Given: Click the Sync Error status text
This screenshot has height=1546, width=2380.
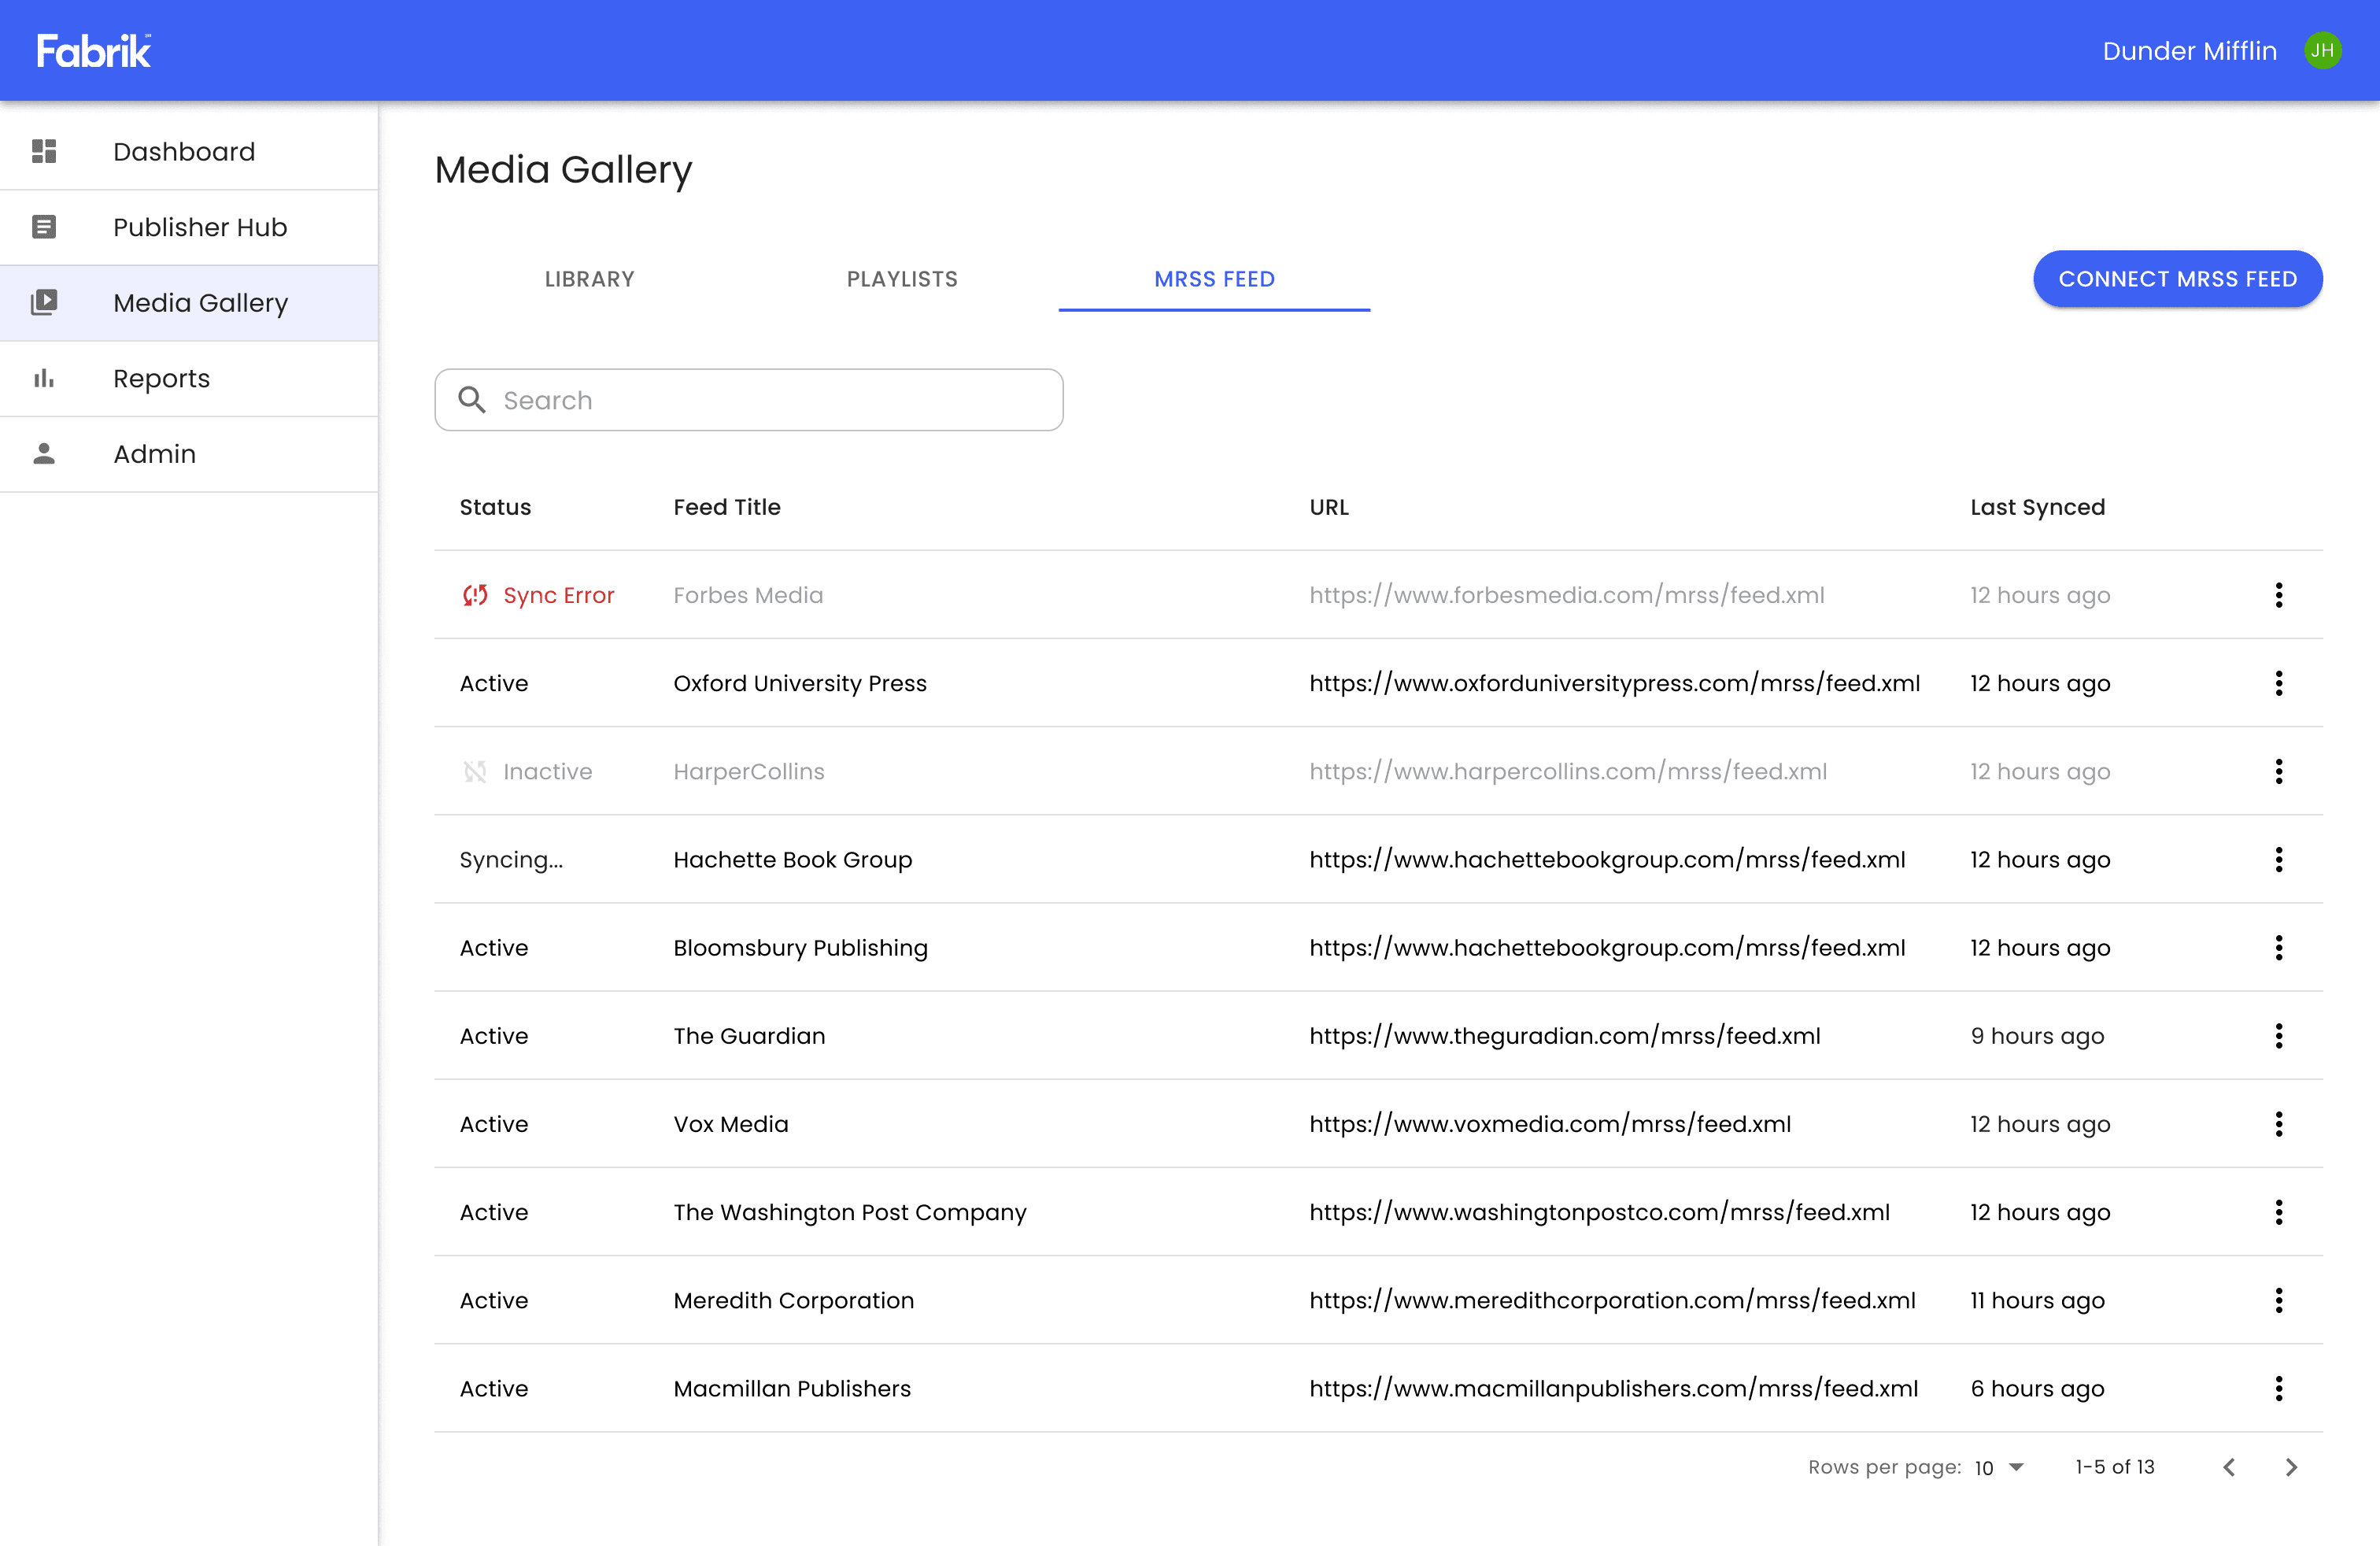Looking at the screenshot, I should tap(559, 595).
